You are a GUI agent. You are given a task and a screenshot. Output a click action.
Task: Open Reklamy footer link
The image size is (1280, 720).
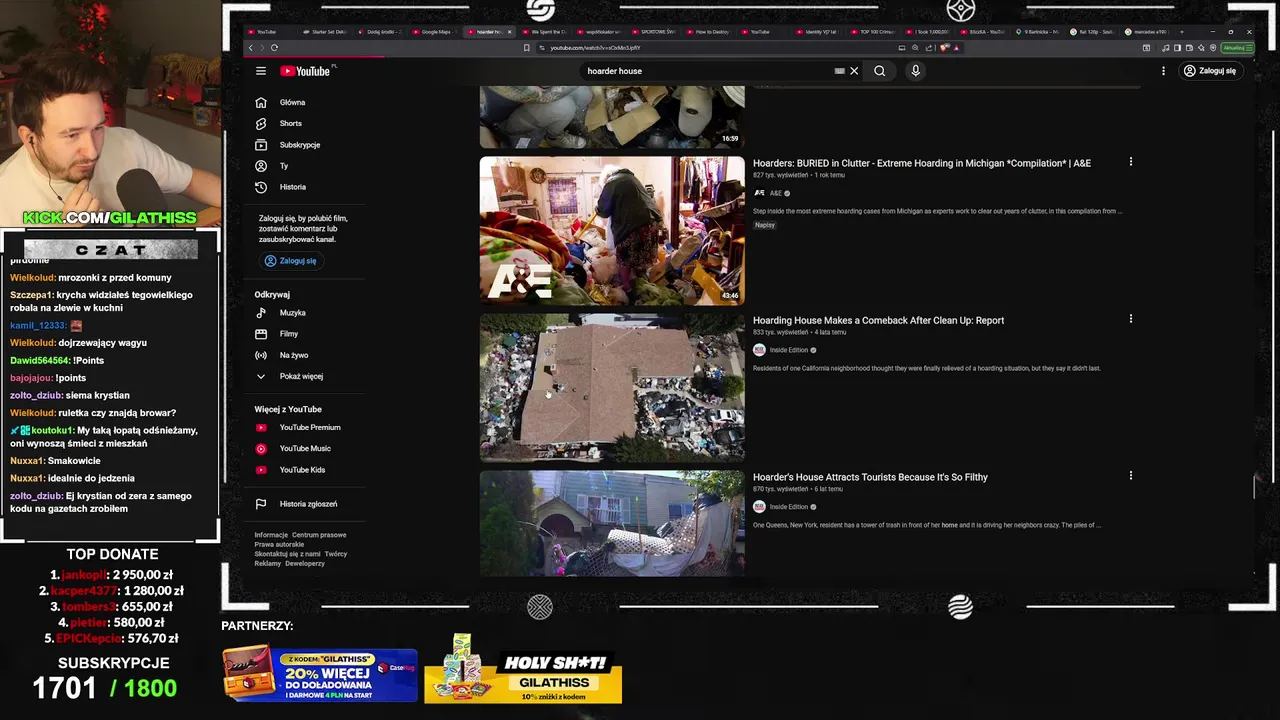click(267, 563)
